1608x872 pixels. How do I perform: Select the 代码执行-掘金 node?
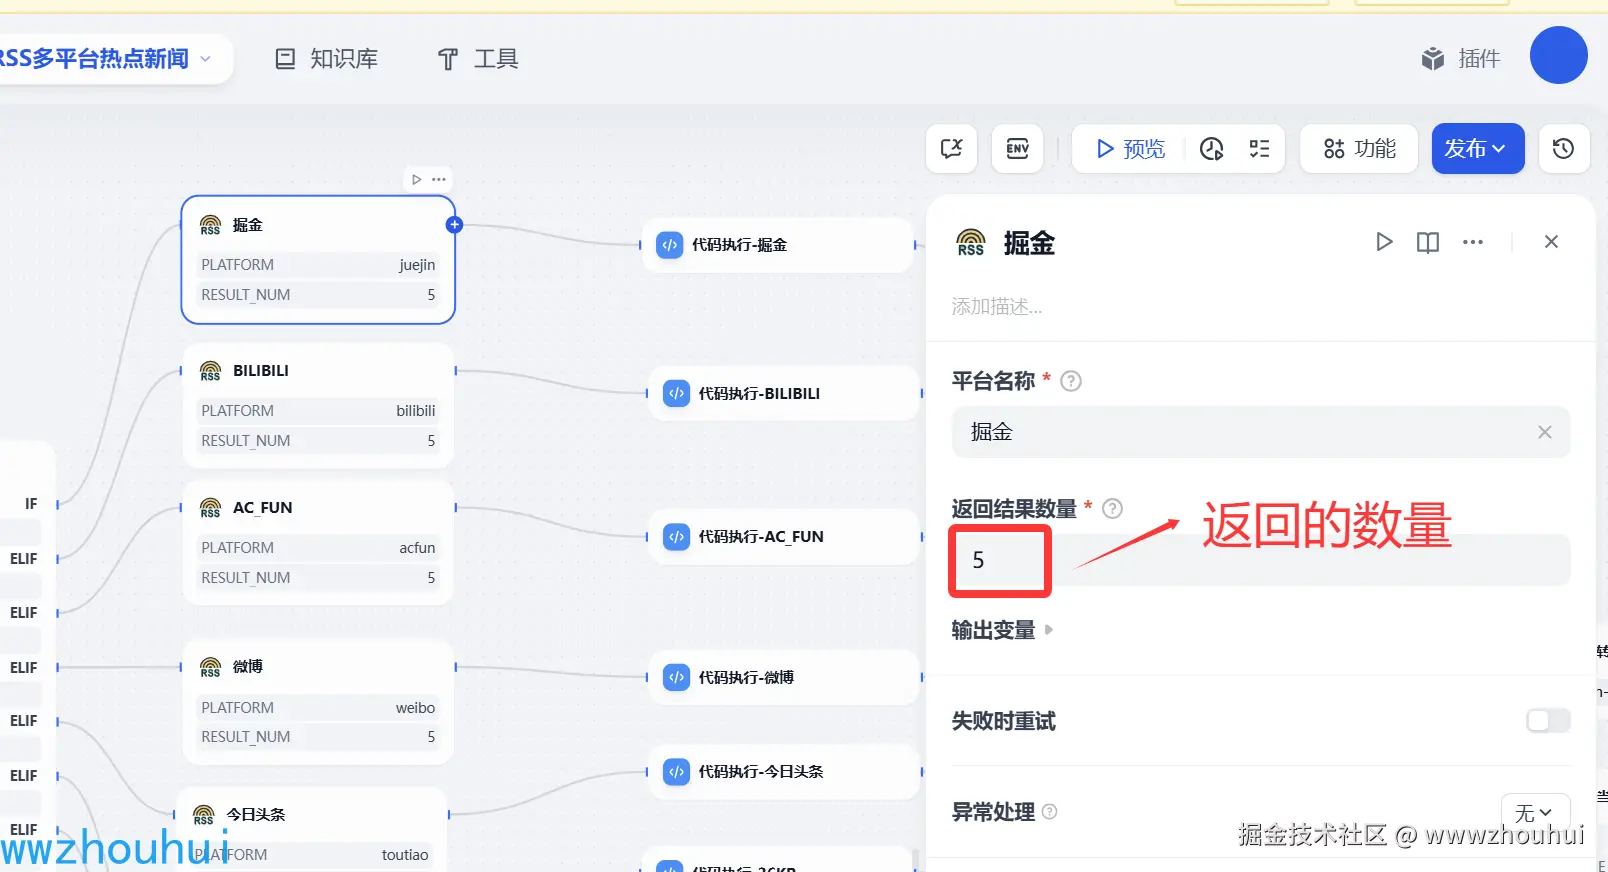coord(777,245)
